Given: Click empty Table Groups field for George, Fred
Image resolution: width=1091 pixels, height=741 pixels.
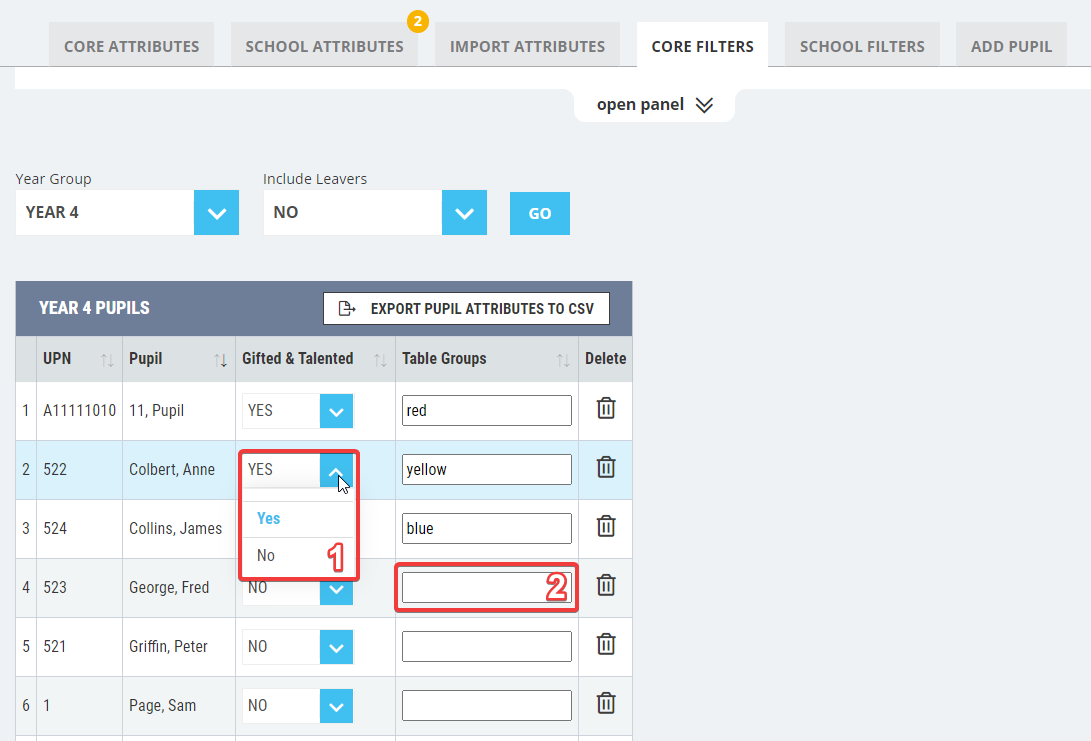Looking at the screenshot, I should coord(487,587).
